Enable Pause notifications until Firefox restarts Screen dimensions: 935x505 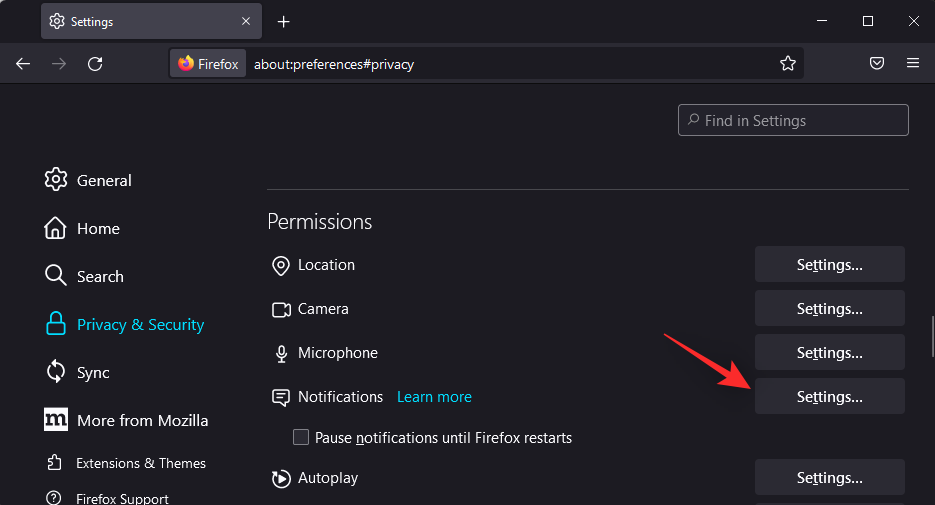[x=301, y=437]
